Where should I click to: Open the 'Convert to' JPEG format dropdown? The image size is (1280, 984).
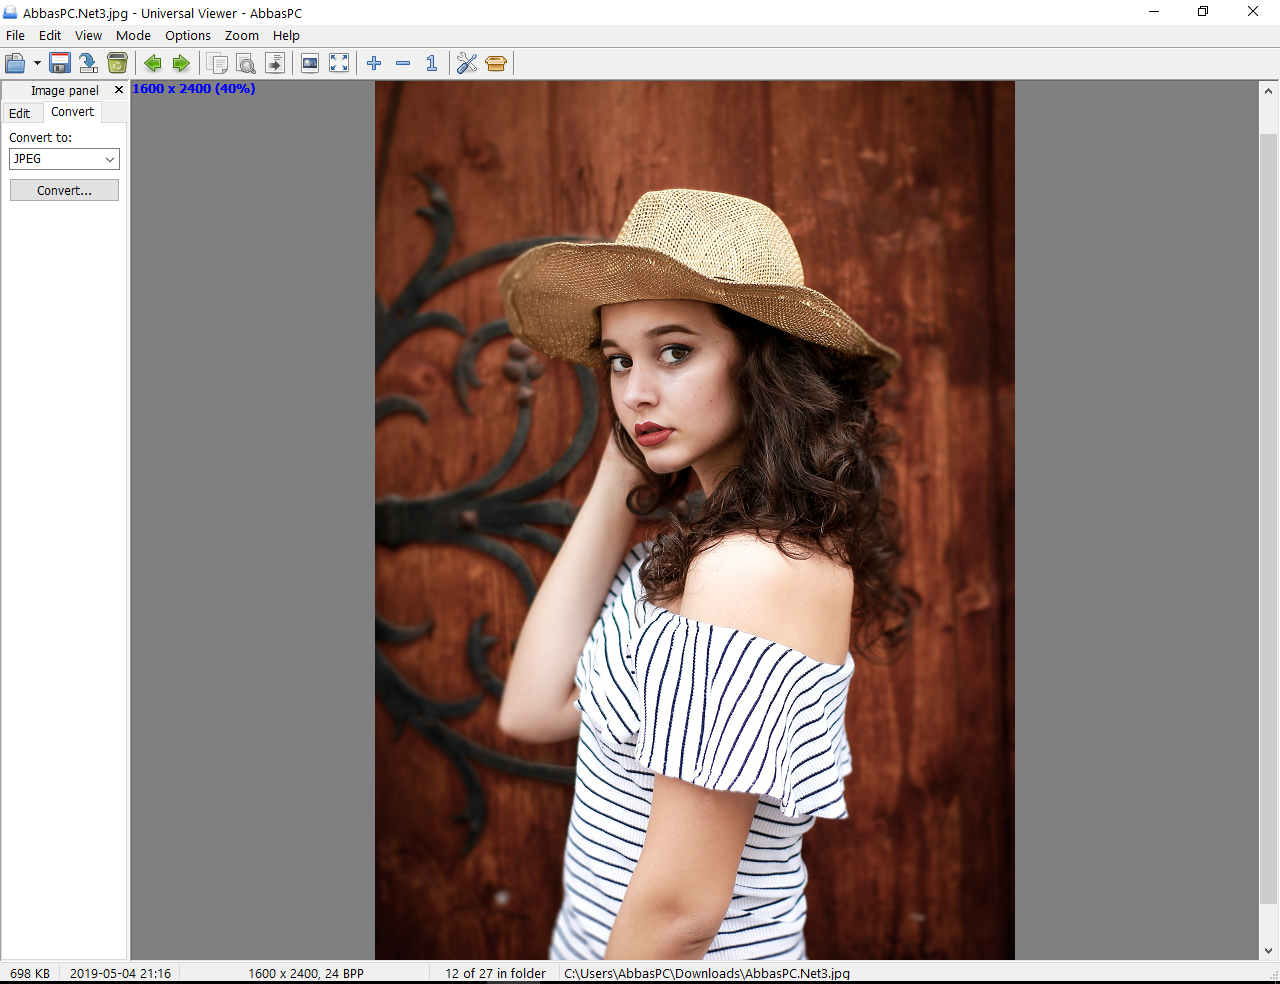(64, 159)
